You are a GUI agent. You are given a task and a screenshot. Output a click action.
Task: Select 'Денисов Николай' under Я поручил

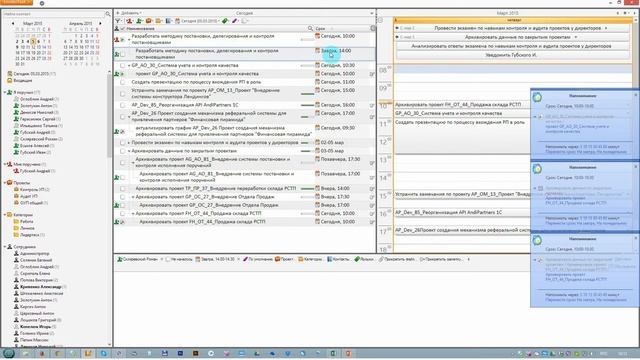36,112
